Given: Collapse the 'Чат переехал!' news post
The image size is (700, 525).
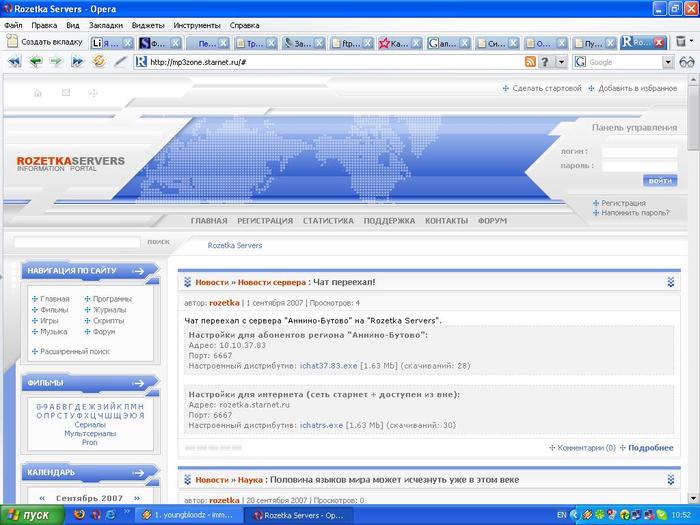Looking at the screenshot, I should point(670,283).
